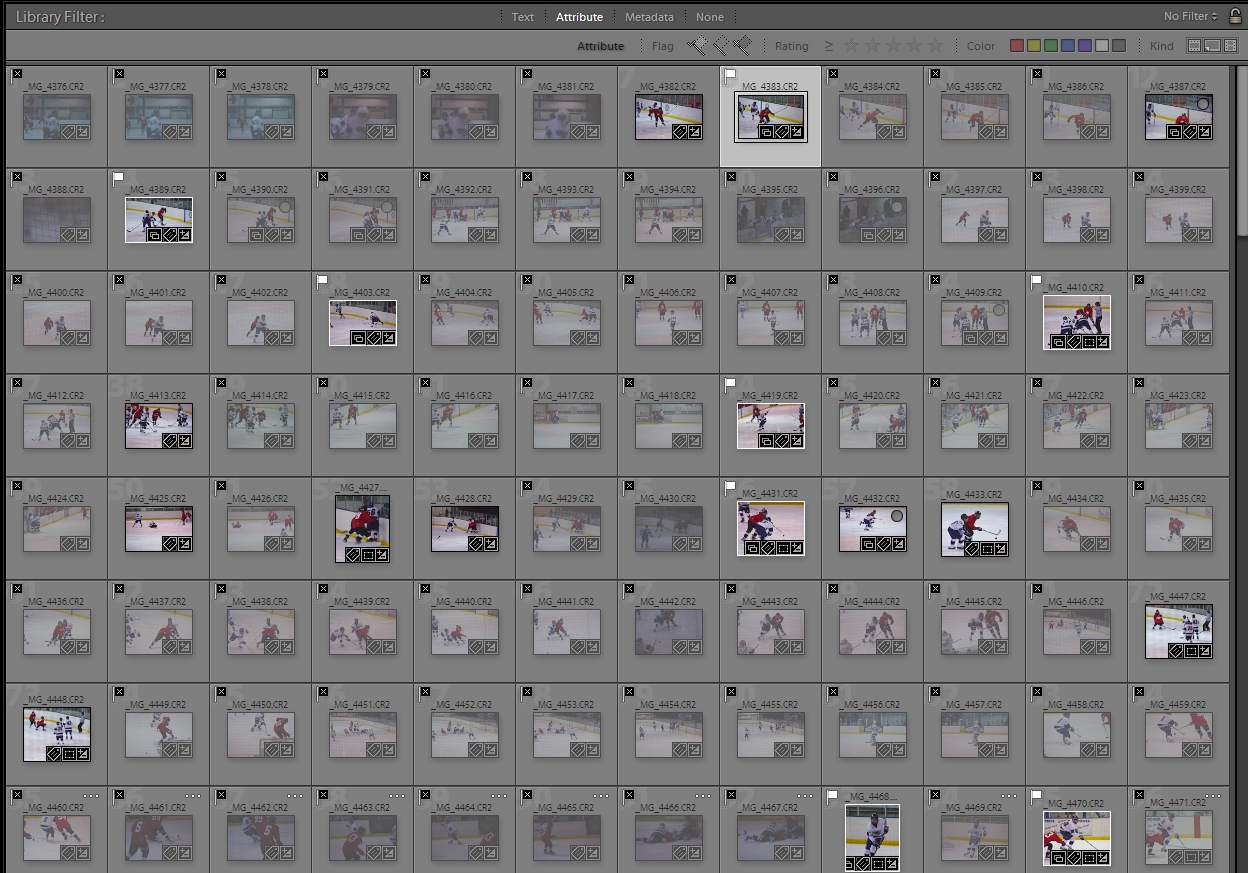
Task: Click the filter lock padlock icon
Action: [1235, 15]
